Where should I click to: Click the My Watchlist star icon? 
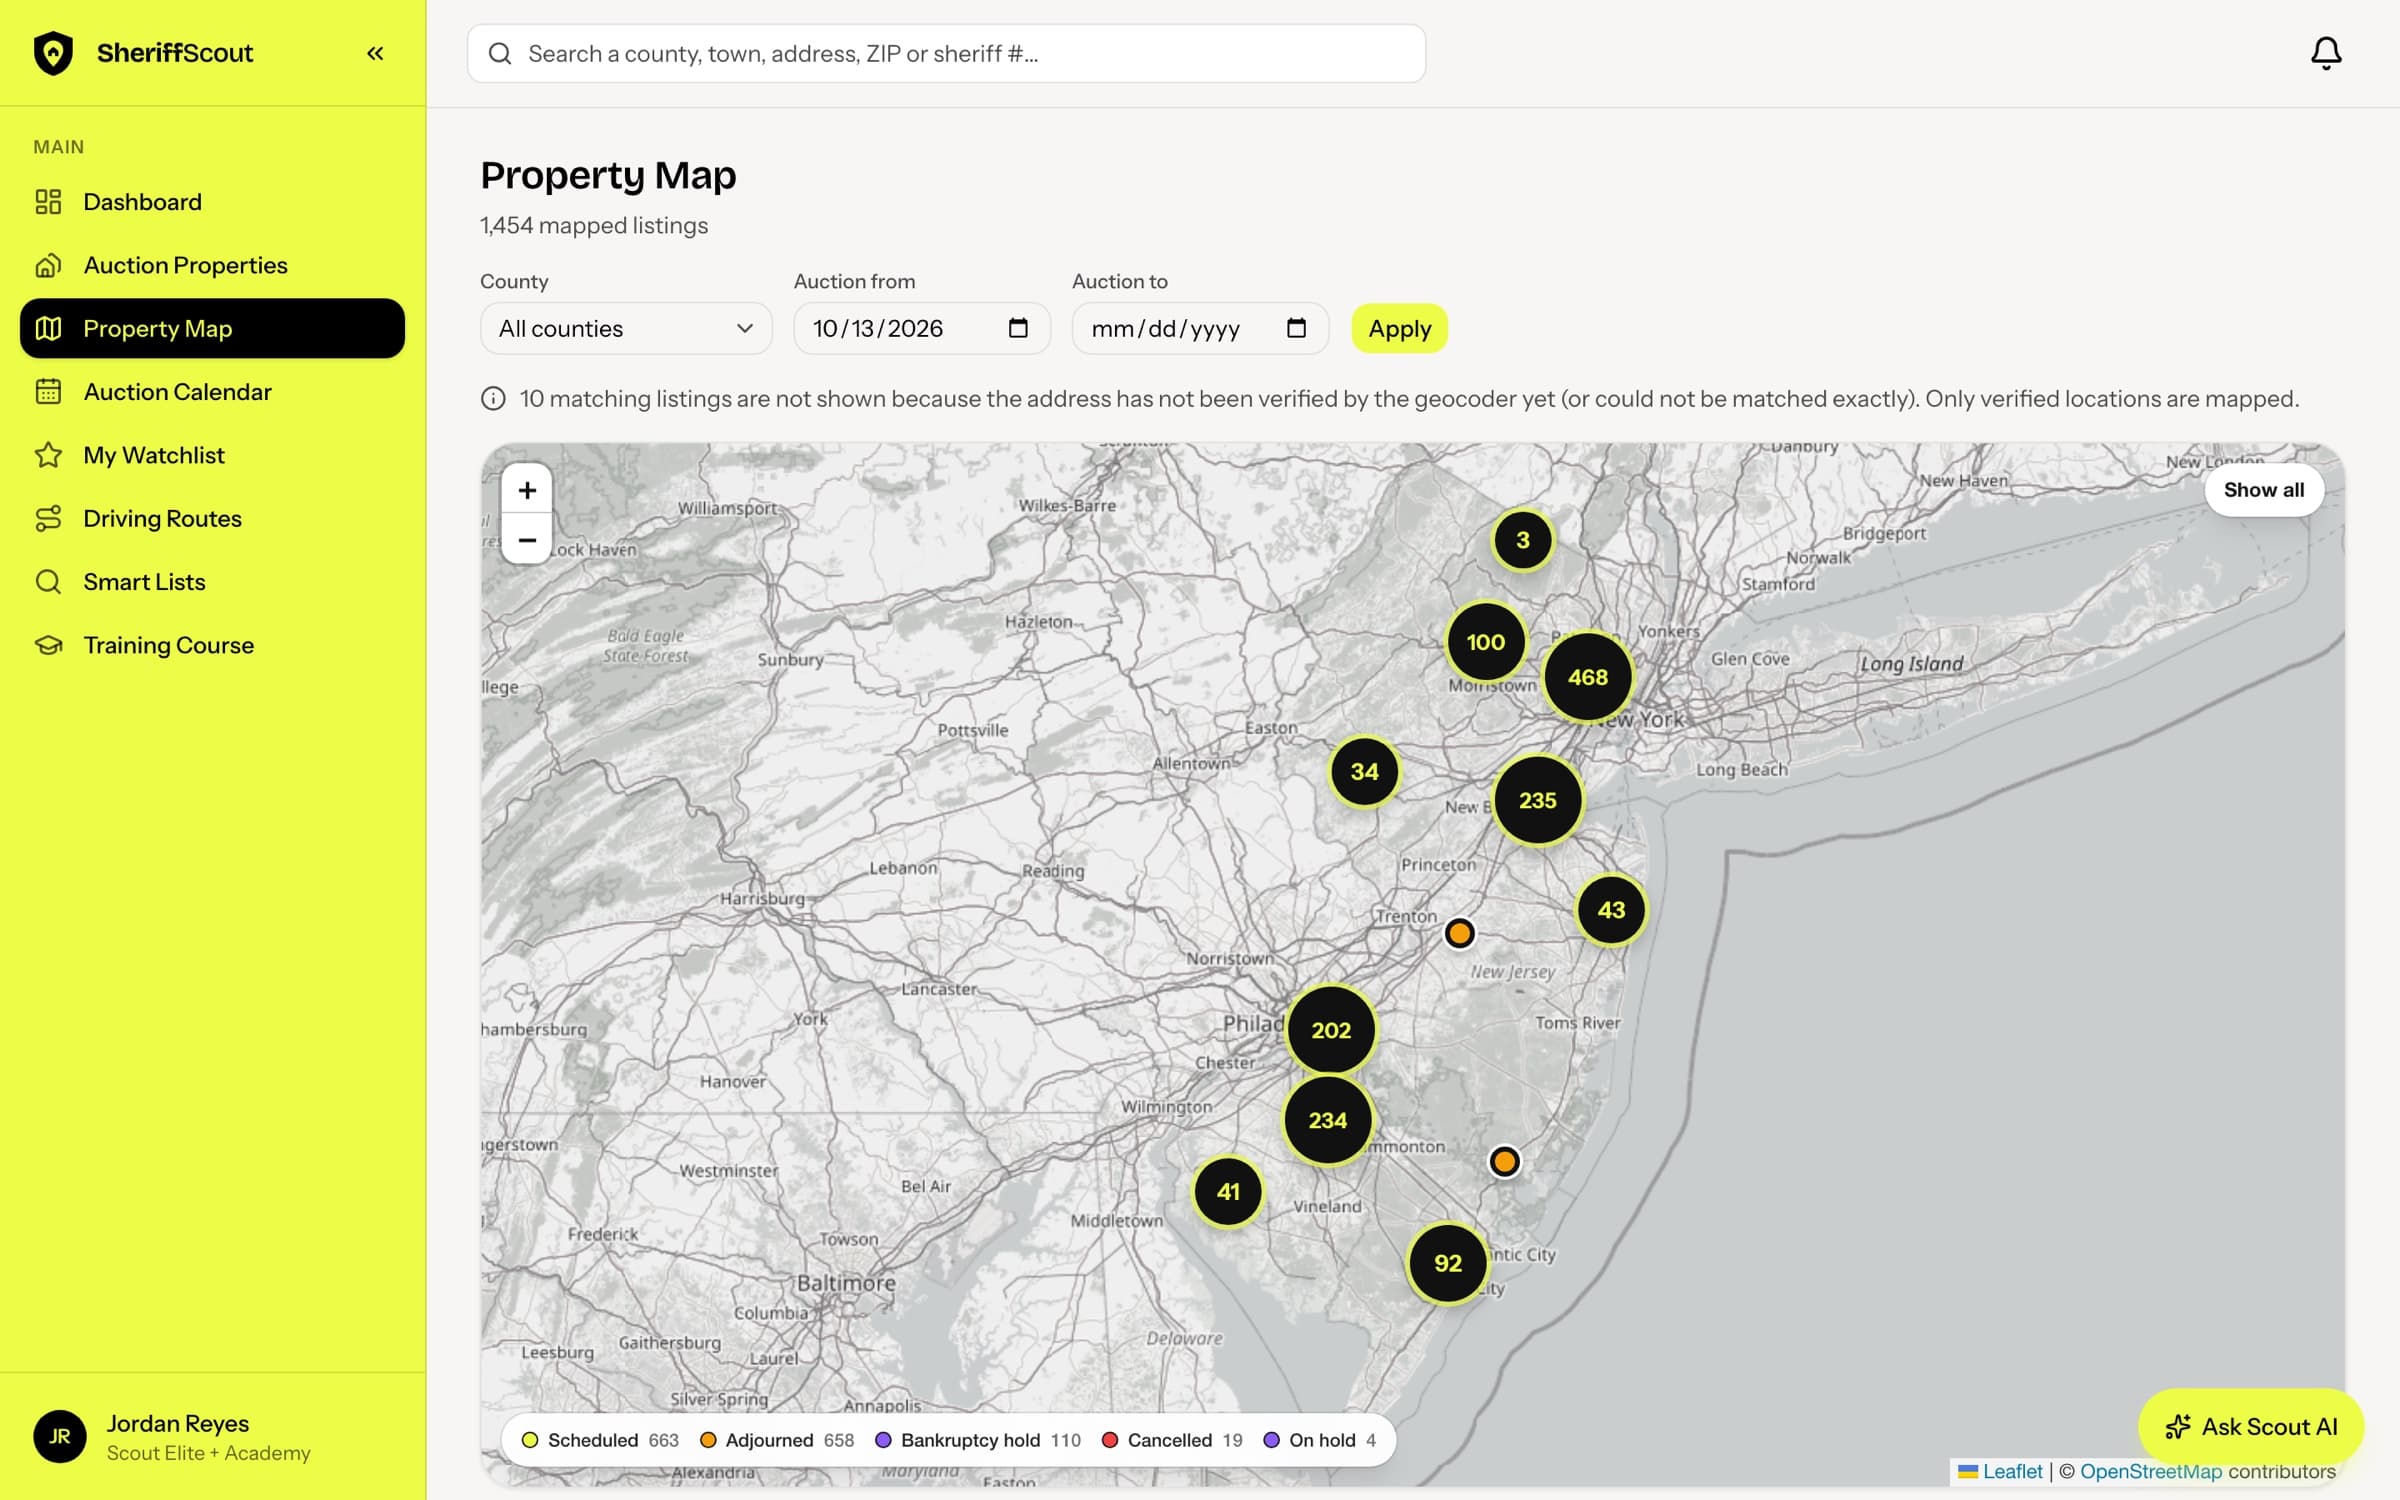coord(48,455)
